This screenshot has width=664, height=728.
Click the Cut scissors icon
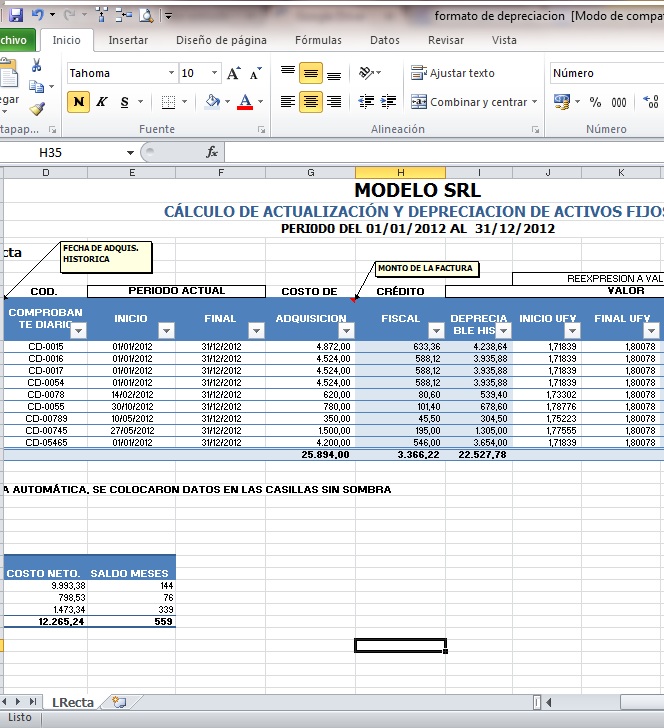coord(37,65)
